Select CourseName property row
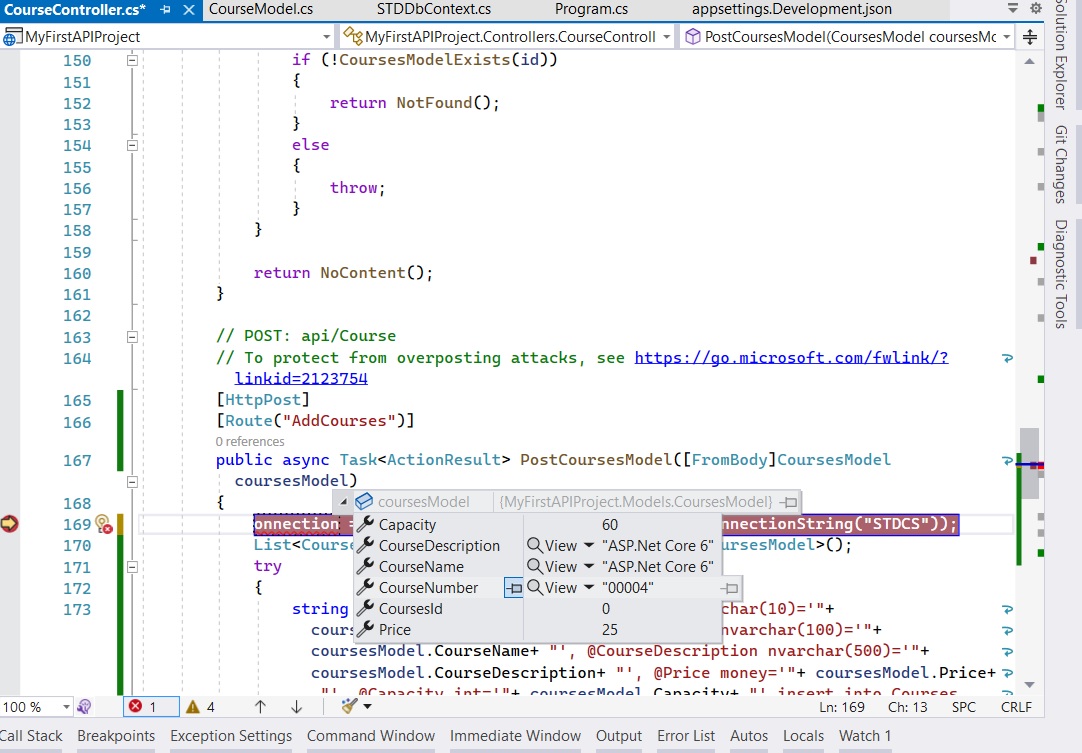The image size is (1082, 753). tap(421, 567)
